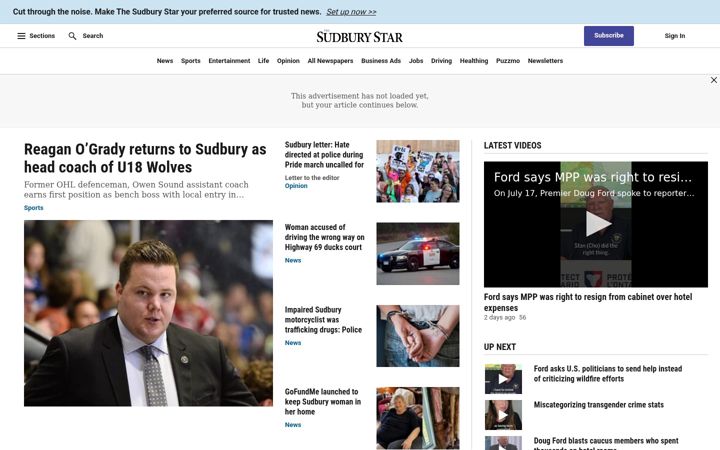
Task: Open the Reagan O'Grady coach photo
Action: 148,313
